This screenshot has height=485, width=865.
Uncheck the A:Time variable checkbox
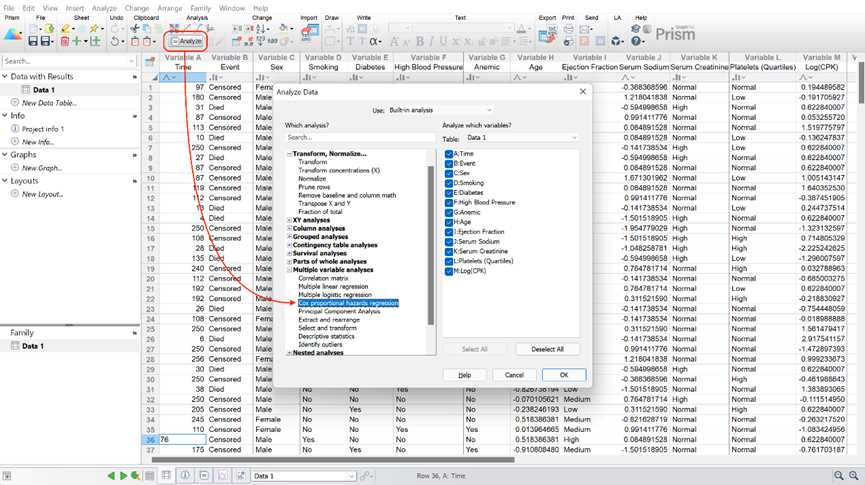[448, 154]
